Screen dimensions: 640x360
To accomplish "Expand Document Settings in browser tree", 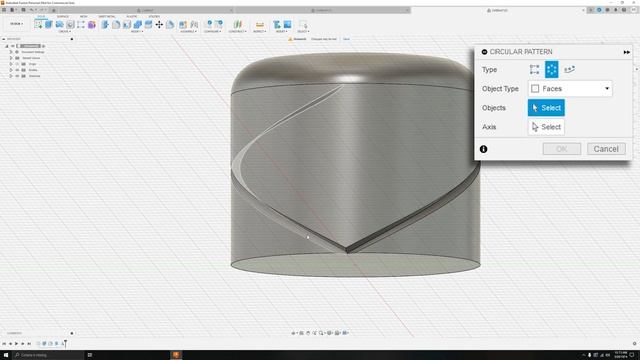I will [x=11, y=52].
